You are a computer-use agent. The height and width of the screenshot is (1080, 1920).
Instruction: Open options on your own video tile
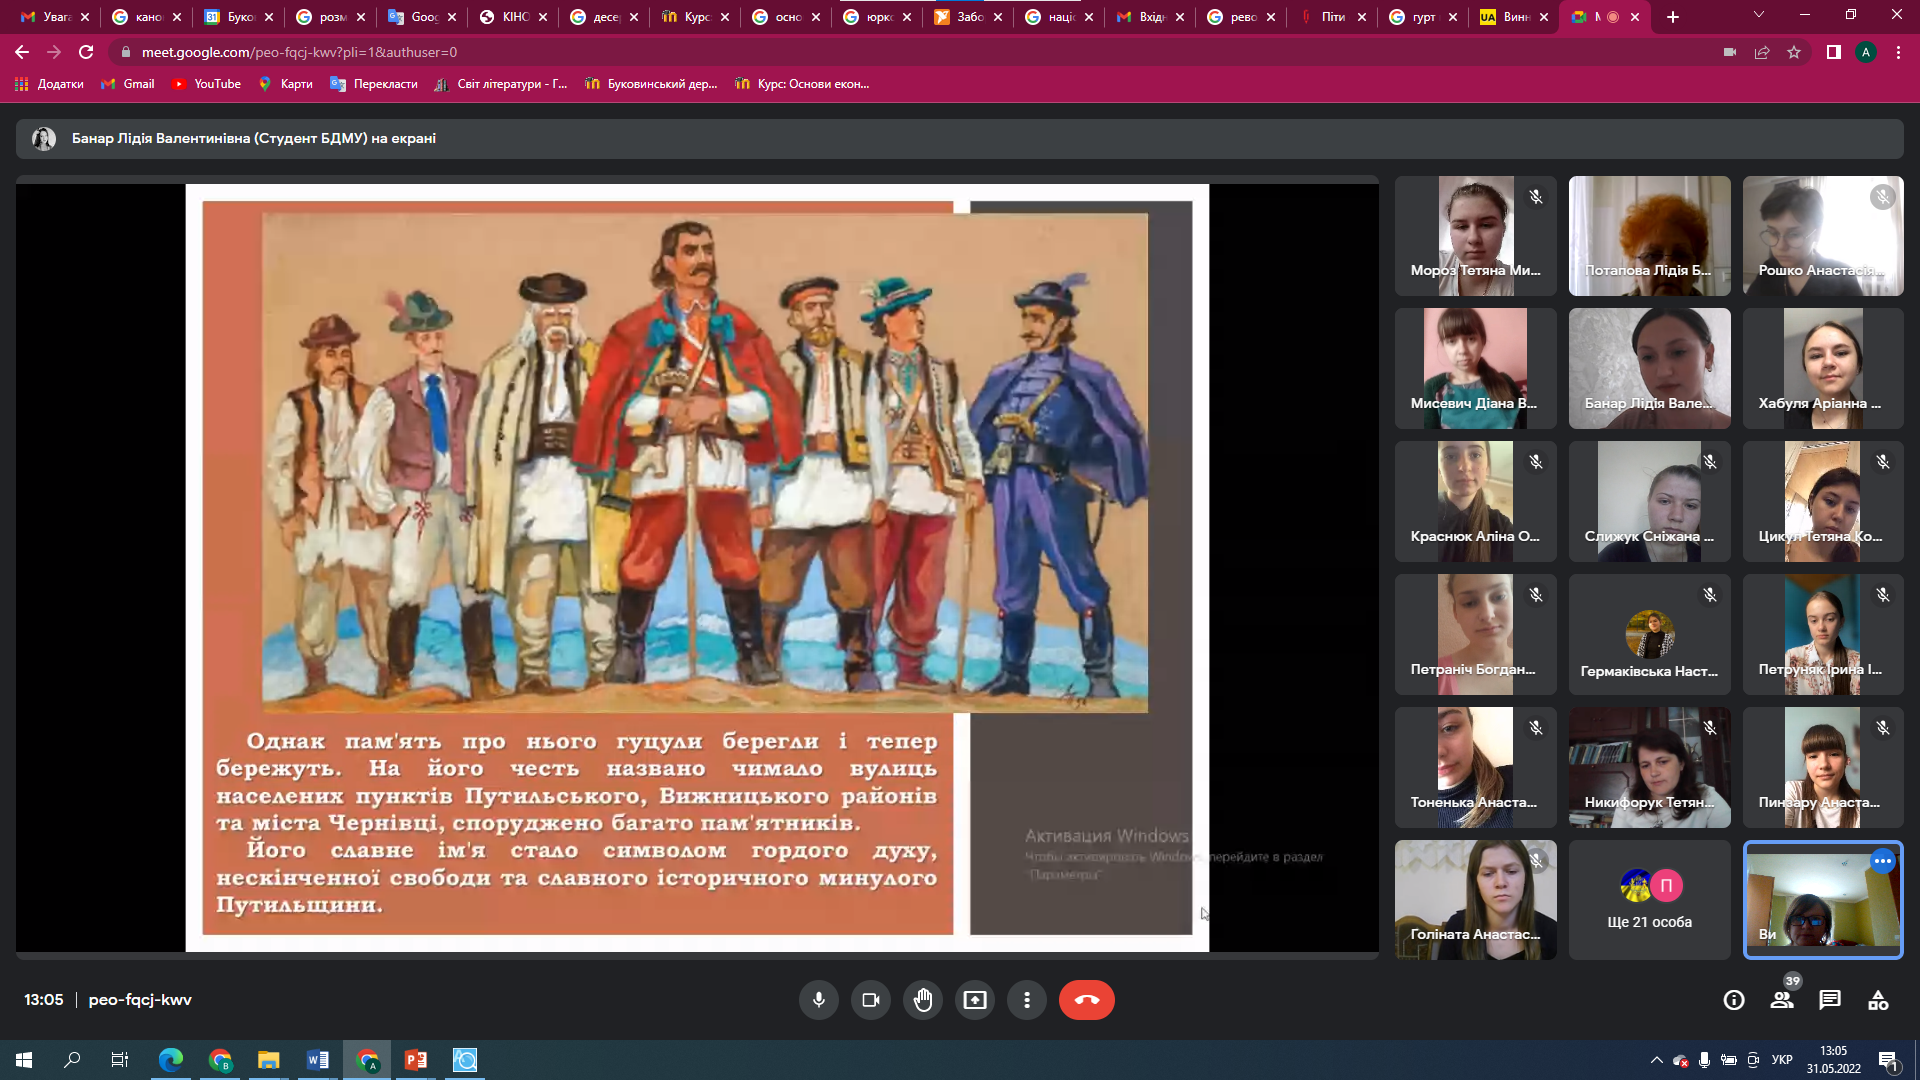[1882, 861]
